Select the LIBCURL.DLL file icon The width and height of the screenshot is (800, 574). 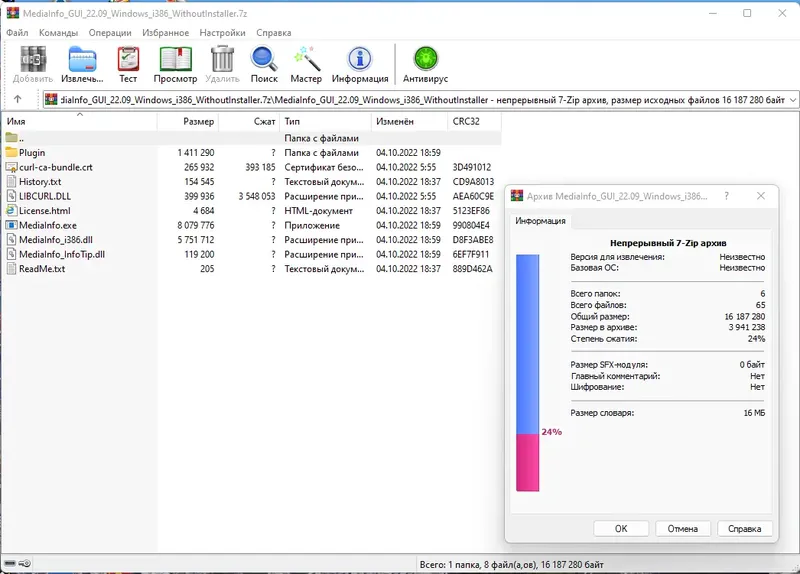point(11,196)
